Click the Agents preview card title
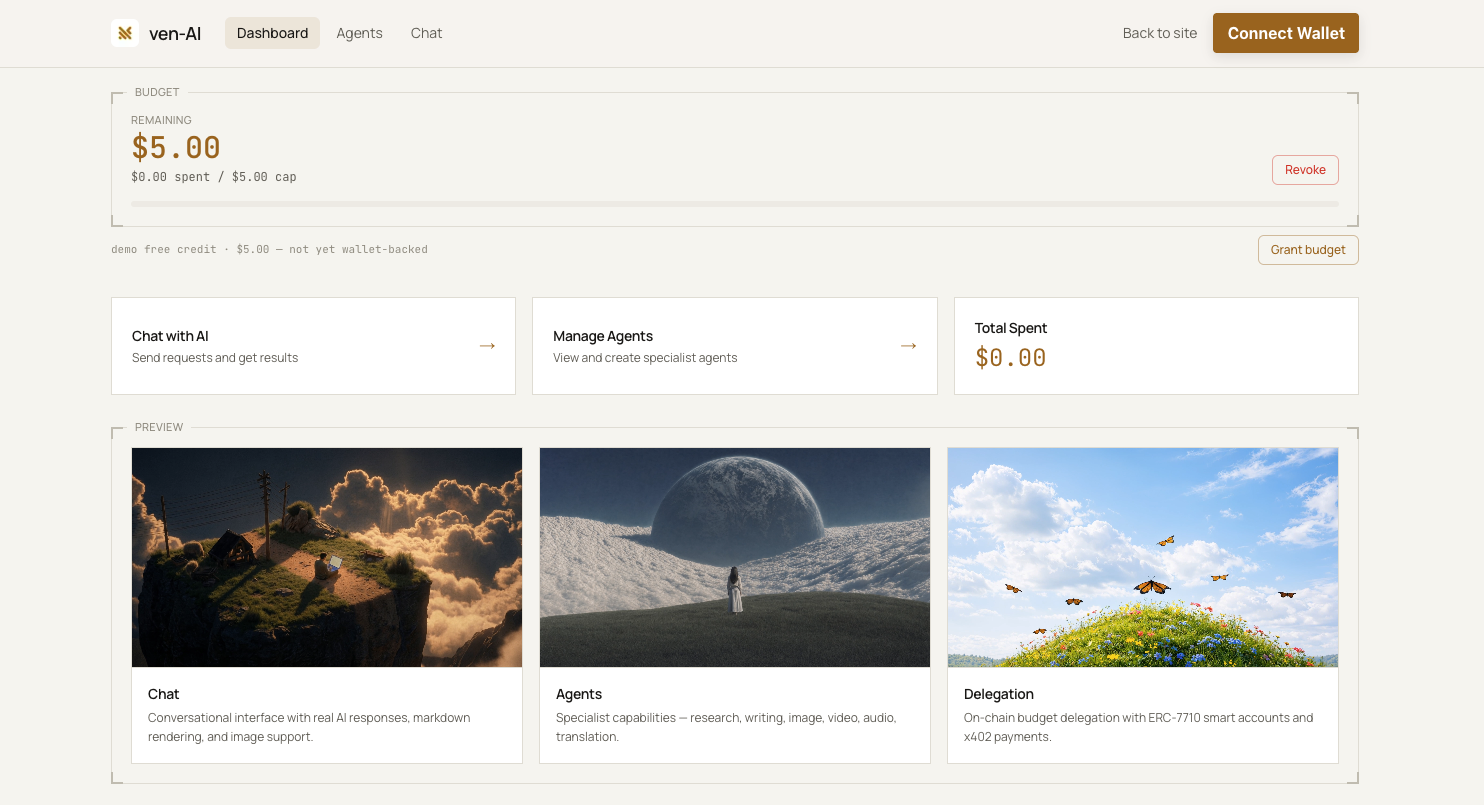1484x805 pixels. (x=579, y=694)
